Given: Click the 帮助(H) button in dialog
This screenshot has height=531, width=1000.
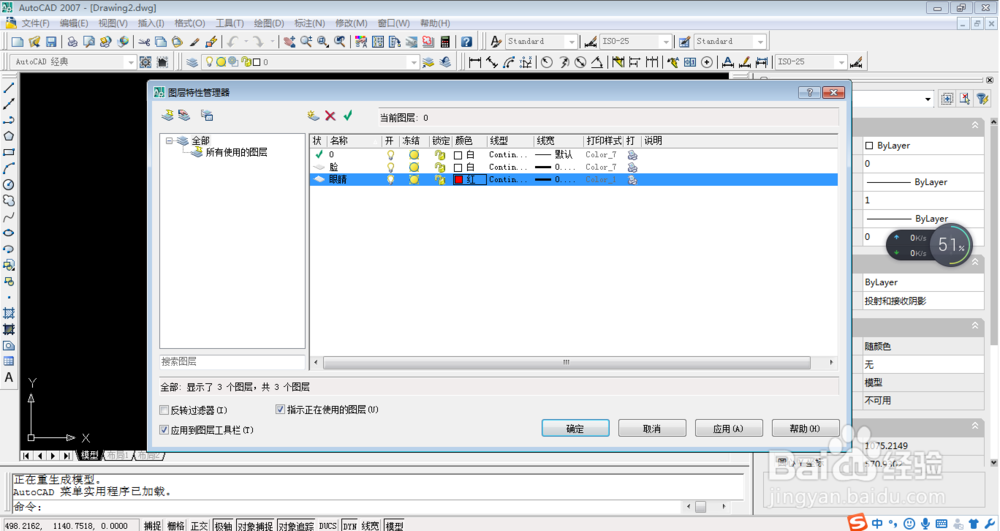Looking at the screenshot, I should click(805, 428).
